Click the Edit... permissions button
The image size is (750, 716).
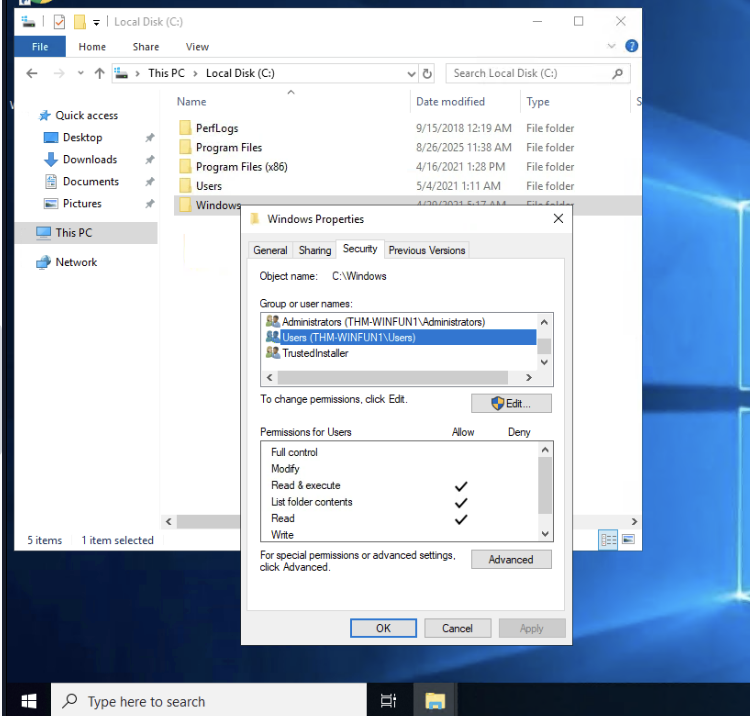tap(511, 403)
